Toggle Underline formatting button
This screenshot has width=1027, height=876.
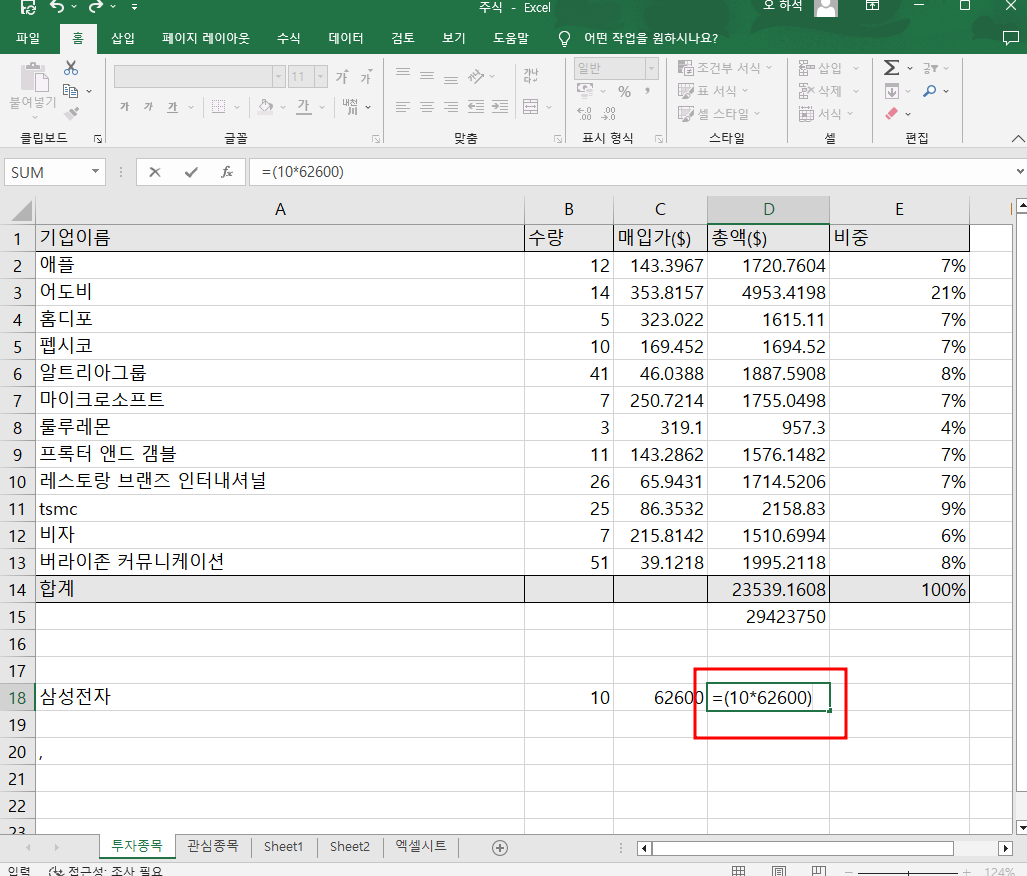pos(172,106)
